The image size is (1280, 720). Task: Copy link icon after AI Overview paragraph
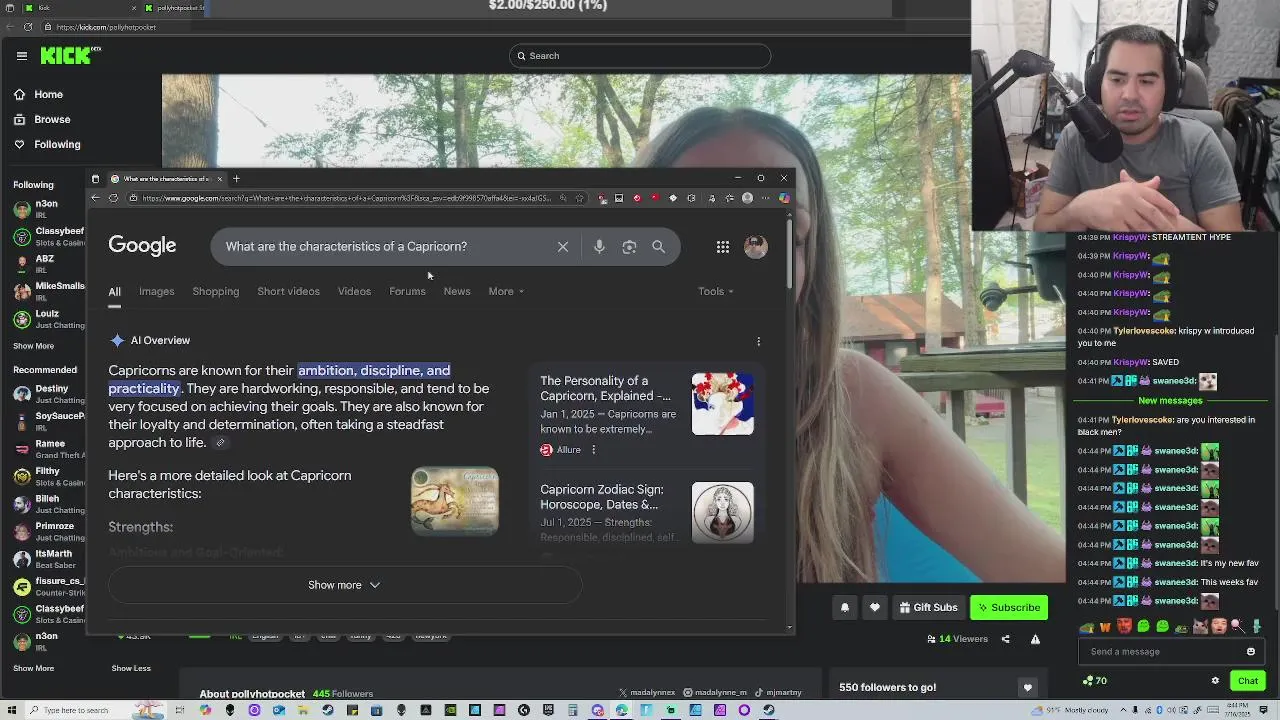[x=221, y=443]
